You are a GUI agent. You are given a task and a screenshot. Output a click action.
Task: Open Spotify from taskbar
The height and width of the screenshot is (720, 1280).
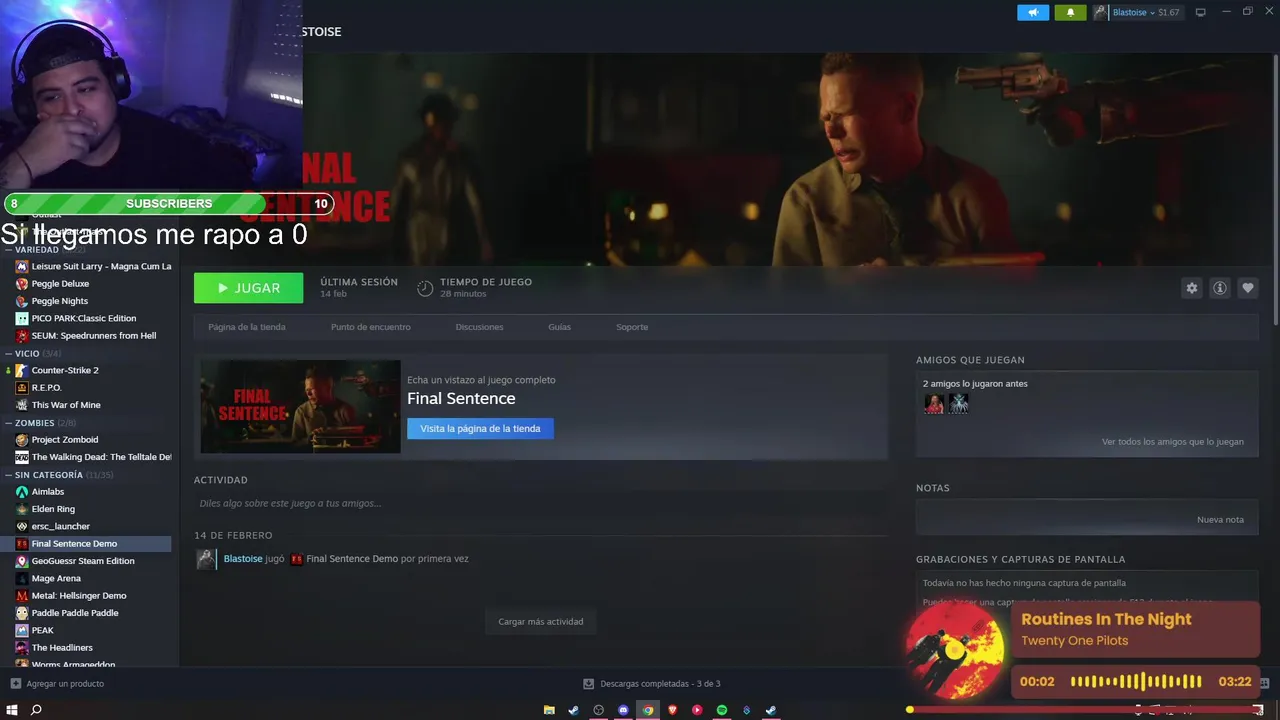pos(722,710)
